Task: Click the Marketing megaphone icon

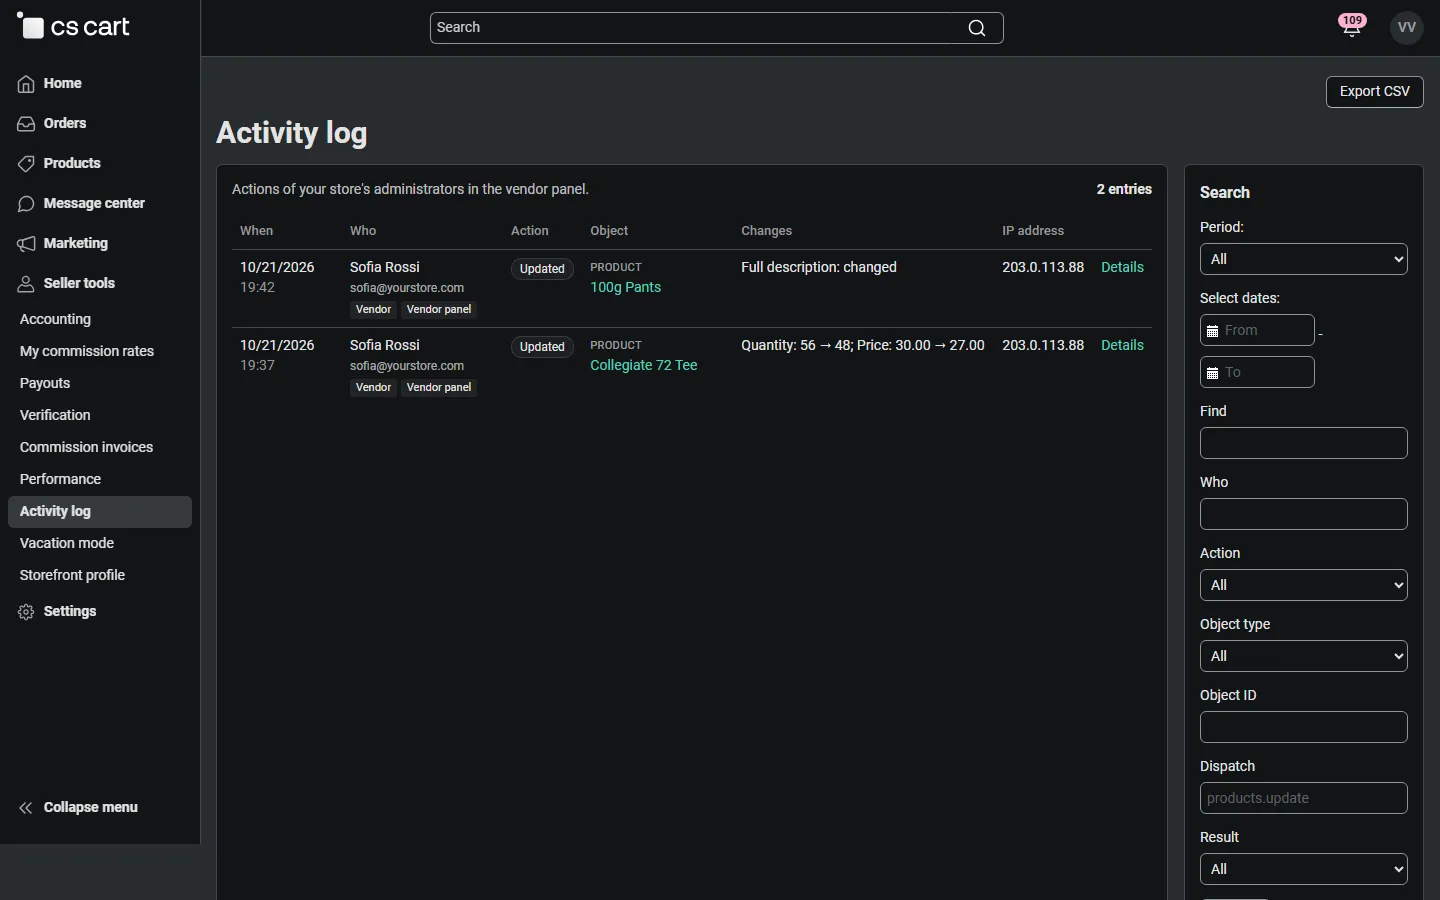Action: coord(26,244)
